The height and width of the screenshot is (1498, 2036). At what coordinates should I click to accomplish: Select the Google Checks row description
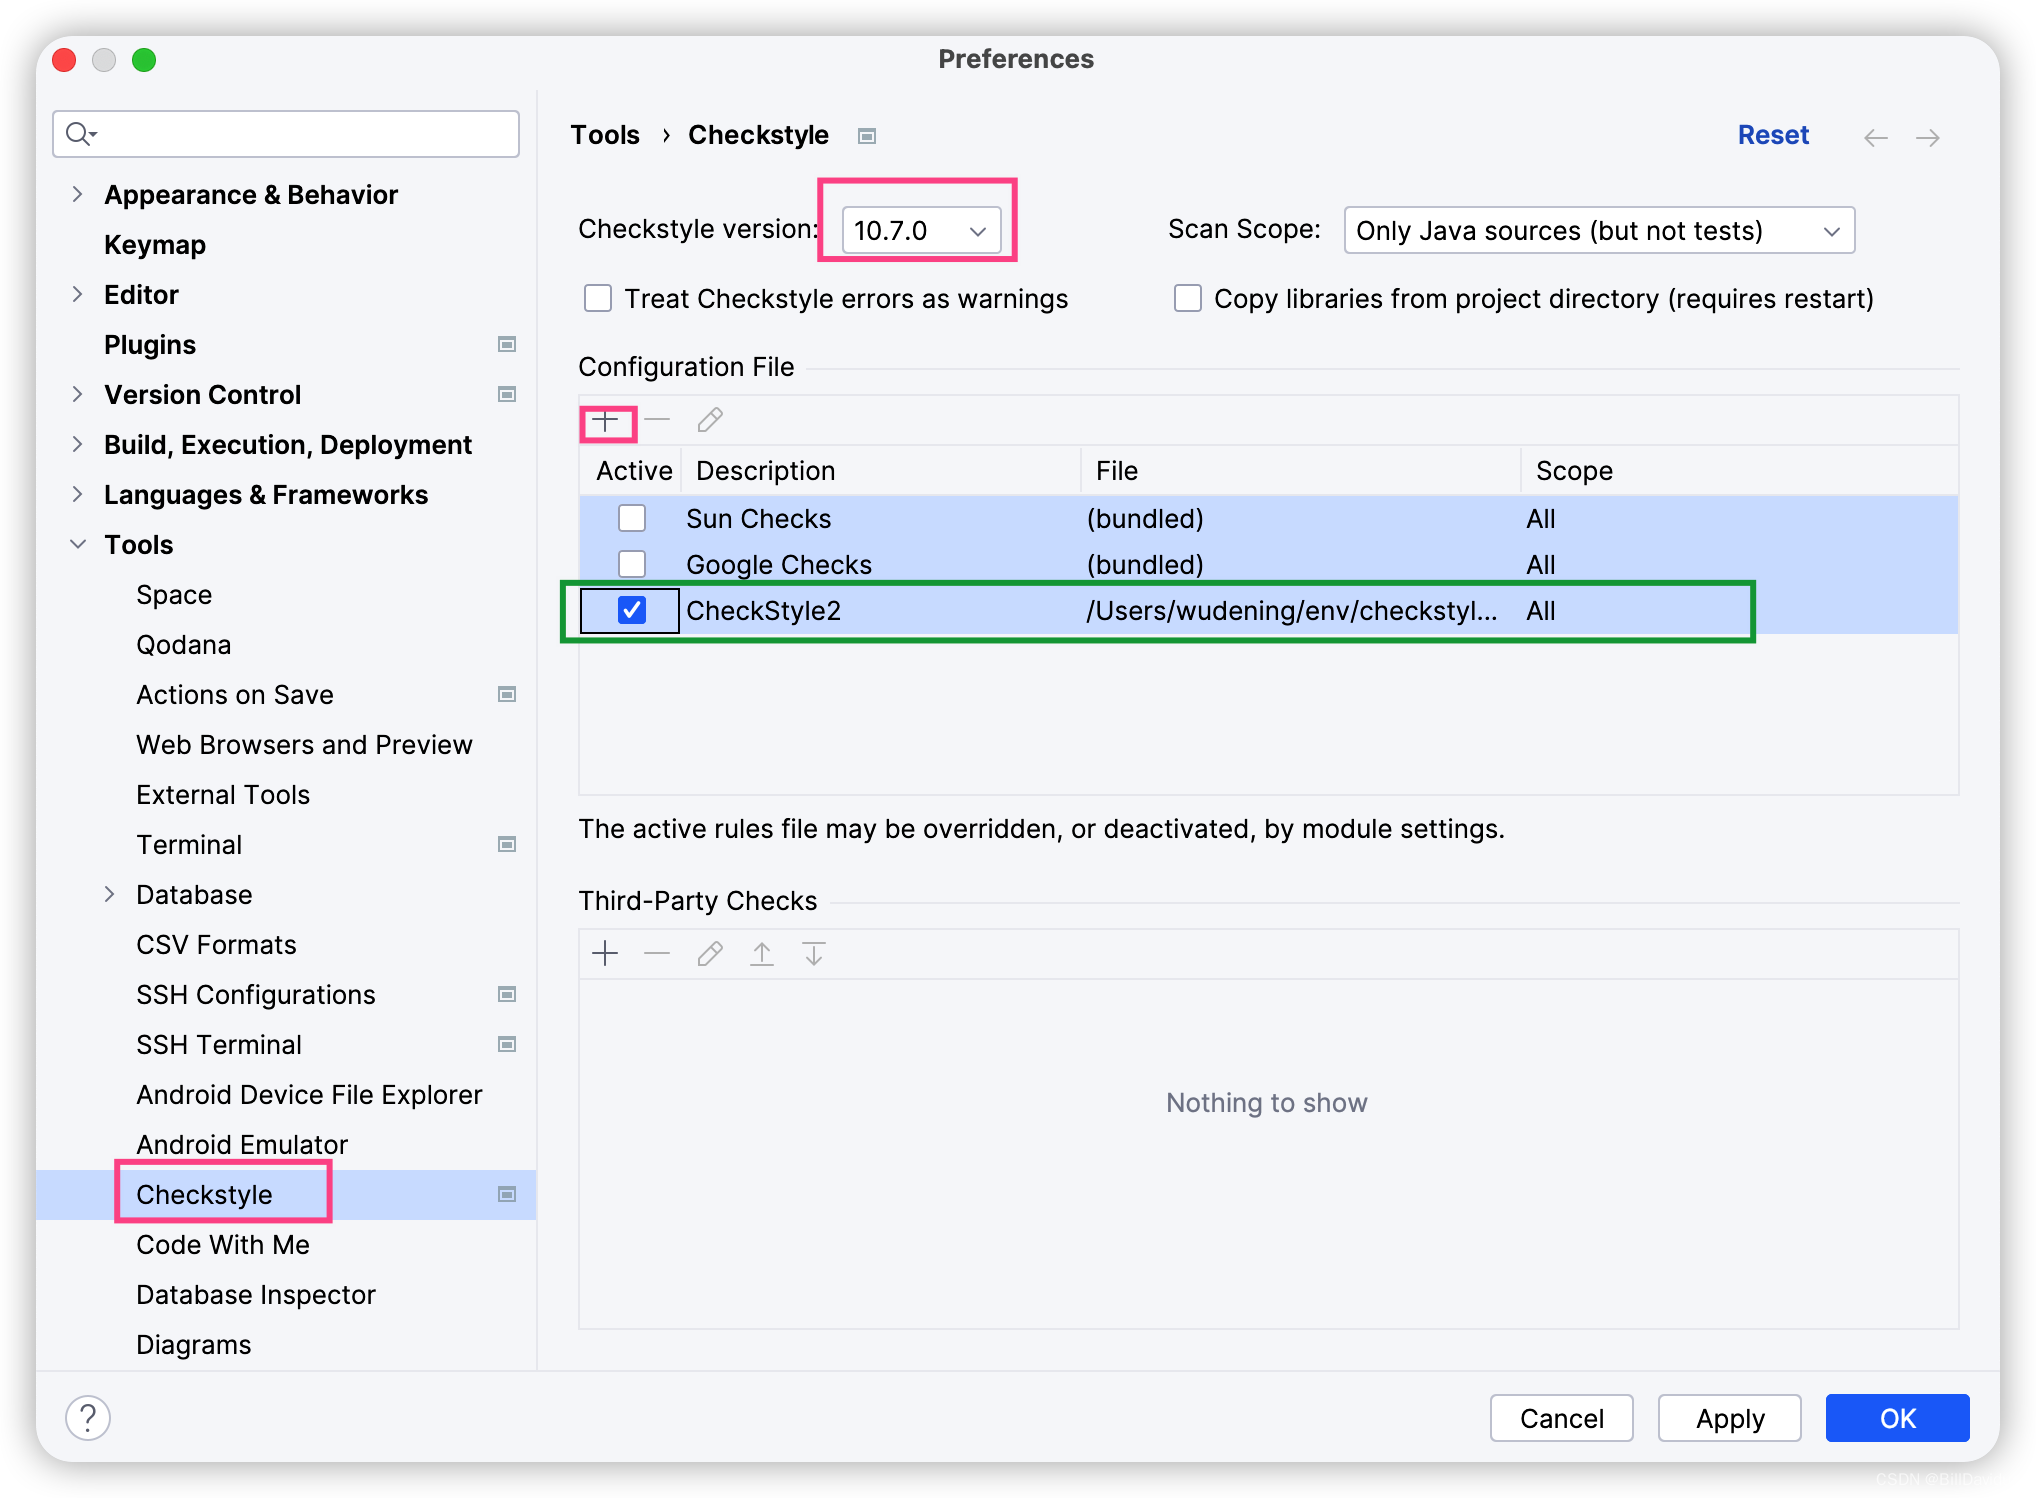779,565
